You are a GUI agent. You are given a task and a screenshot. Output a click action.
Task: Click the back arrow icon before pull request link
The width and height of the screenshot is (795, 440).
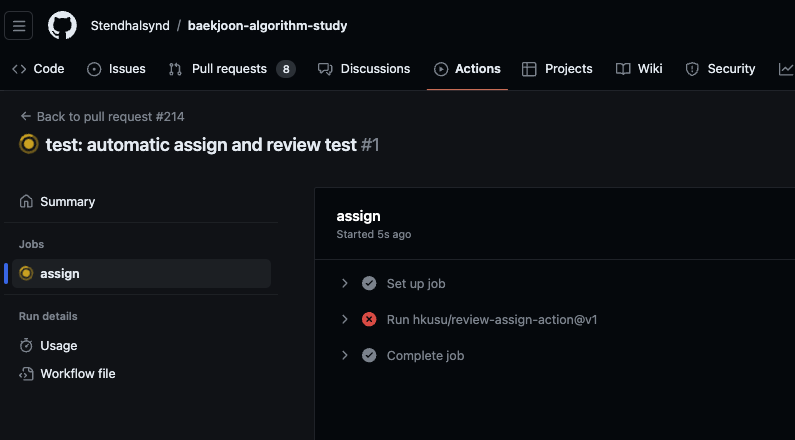(x=25, y=117)
